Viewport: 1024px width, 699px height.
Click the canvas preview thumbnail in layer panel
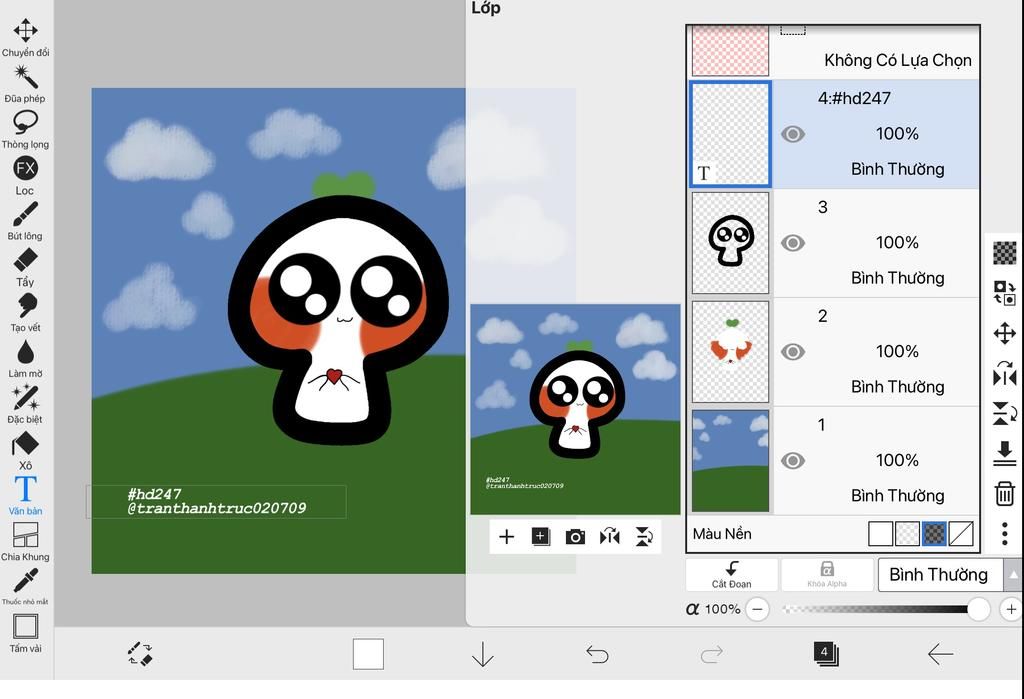click(x=575, y=410)
